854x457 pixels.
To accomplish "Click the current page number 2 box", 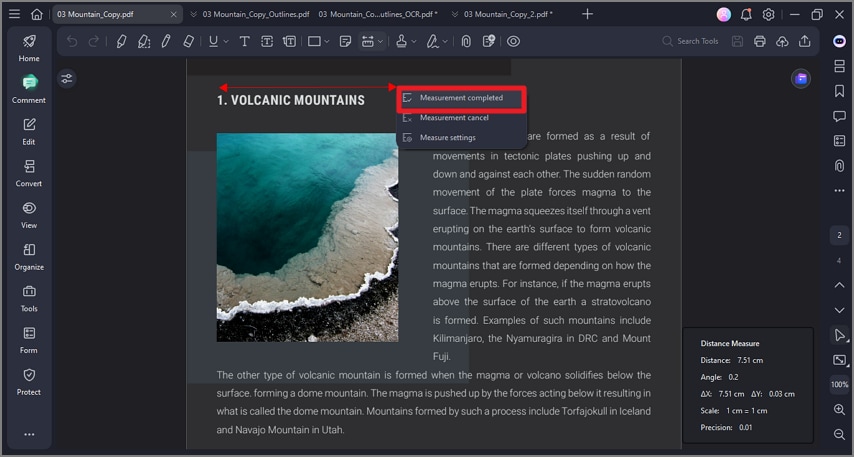I will (839, 235).
